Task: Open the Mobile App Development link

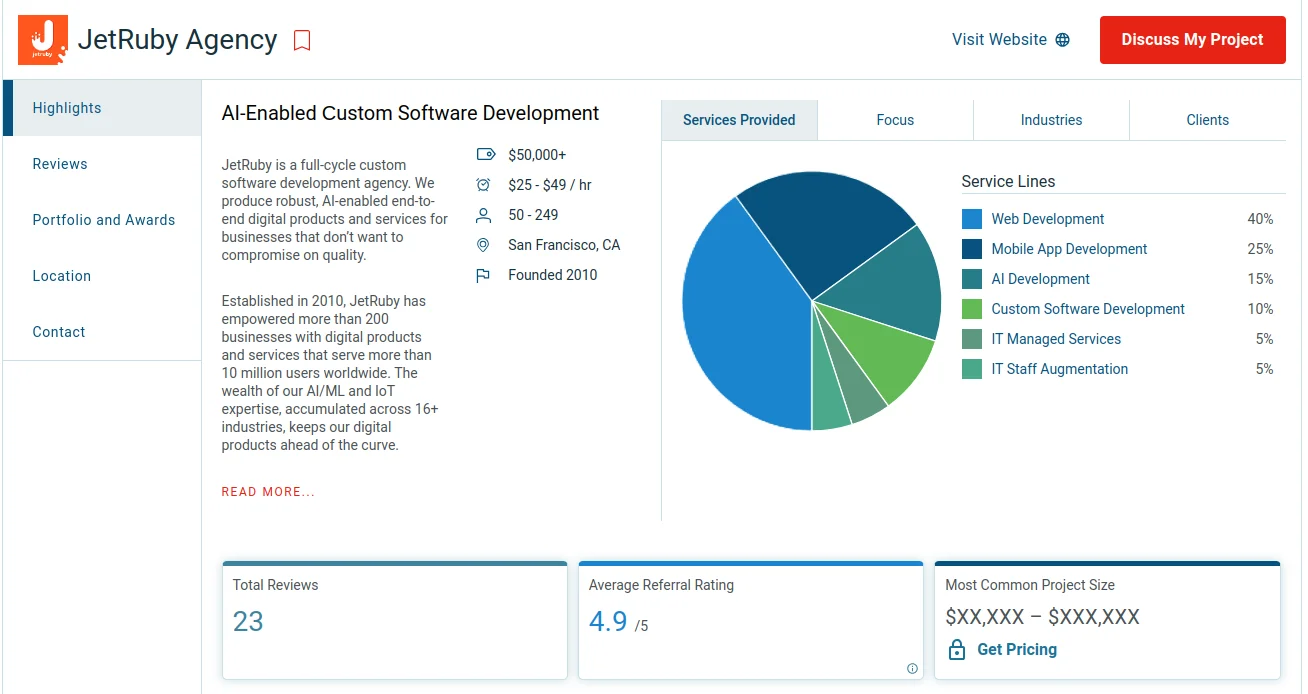Action: pos(1069,249)
